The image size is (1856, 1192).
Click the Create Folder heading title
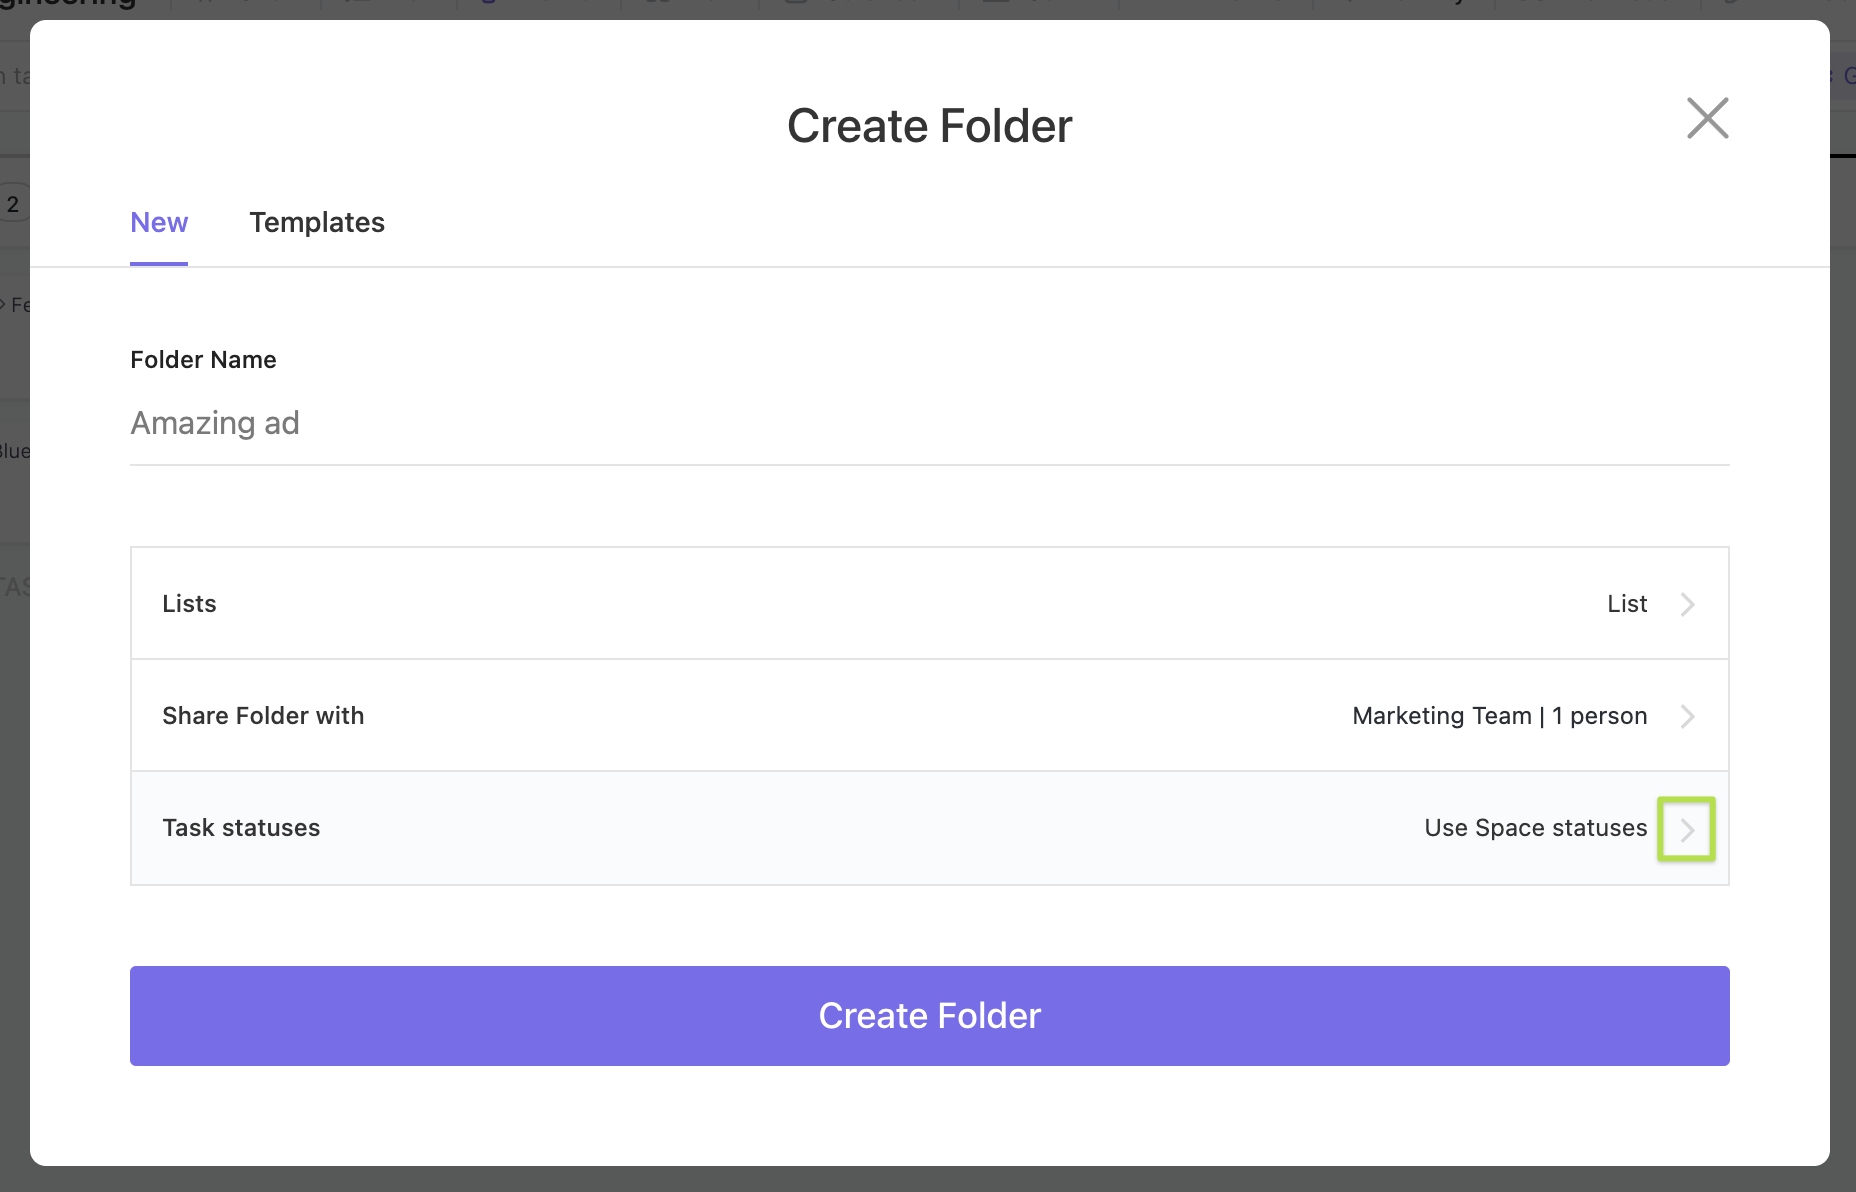tap(929, 126)
